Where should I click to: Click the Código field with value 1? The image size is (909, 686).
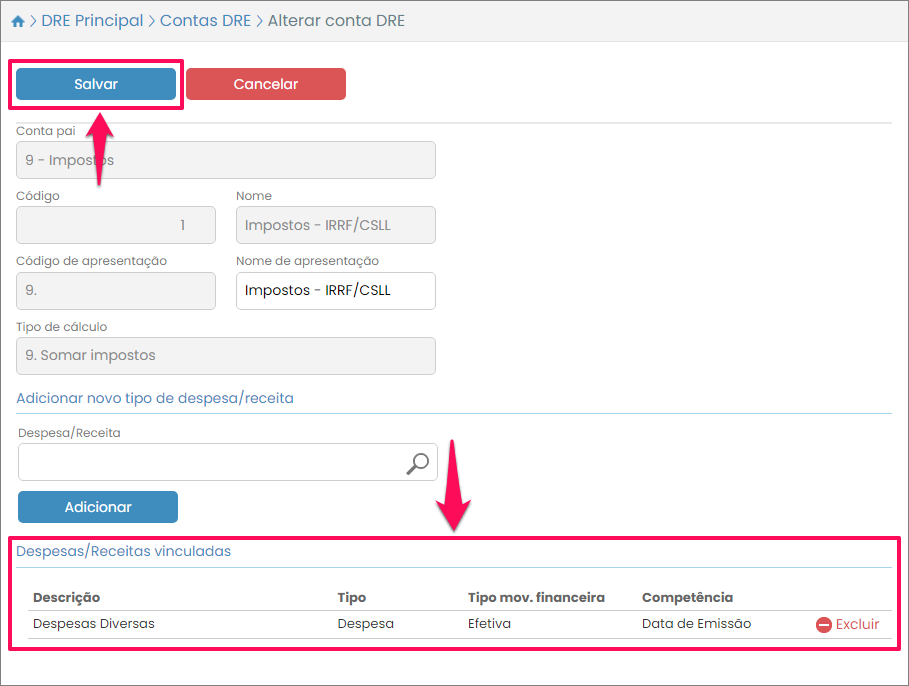click(116, 225)
